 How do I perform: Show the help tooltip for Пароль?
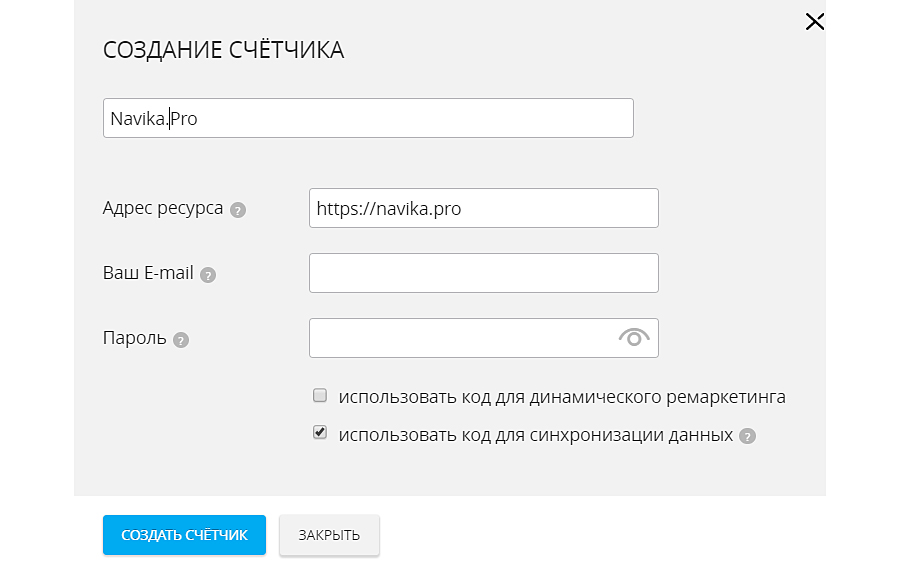coord(181,340)
